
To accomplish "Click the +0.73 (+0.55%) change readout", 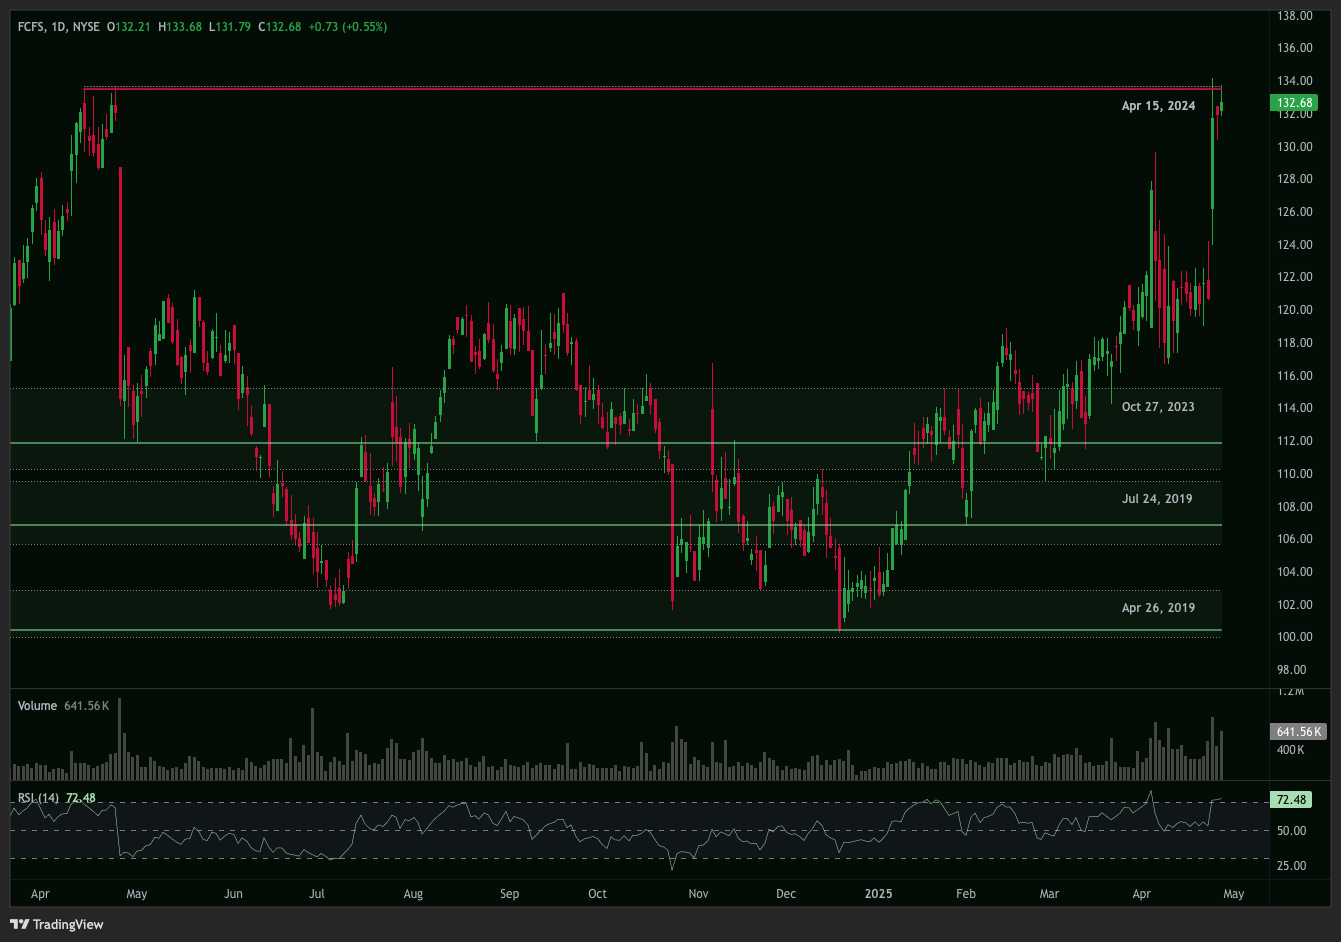I will coord(347,27).
